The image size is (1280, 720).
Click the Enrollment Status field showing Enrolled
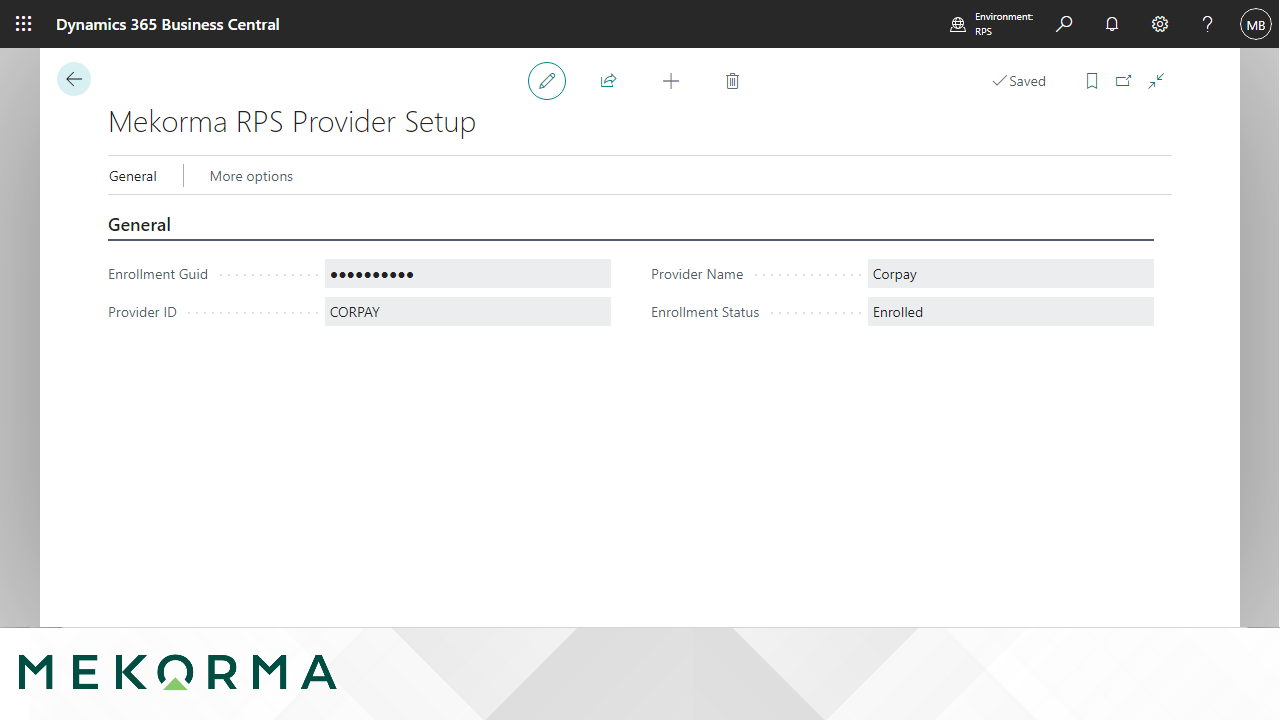(1011, 312)
